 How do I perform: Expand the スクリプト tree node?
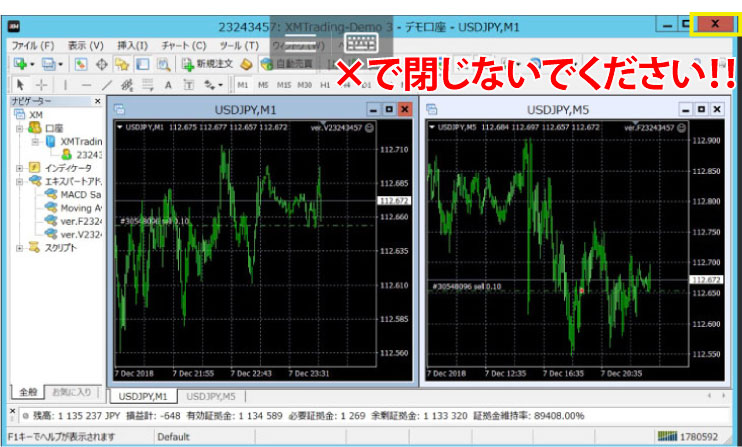click(x=19, y=247)
